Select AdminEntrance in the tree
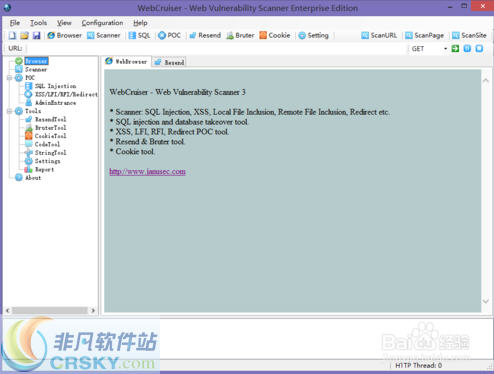Screen dimensions: 494x374 pos(55,103)
